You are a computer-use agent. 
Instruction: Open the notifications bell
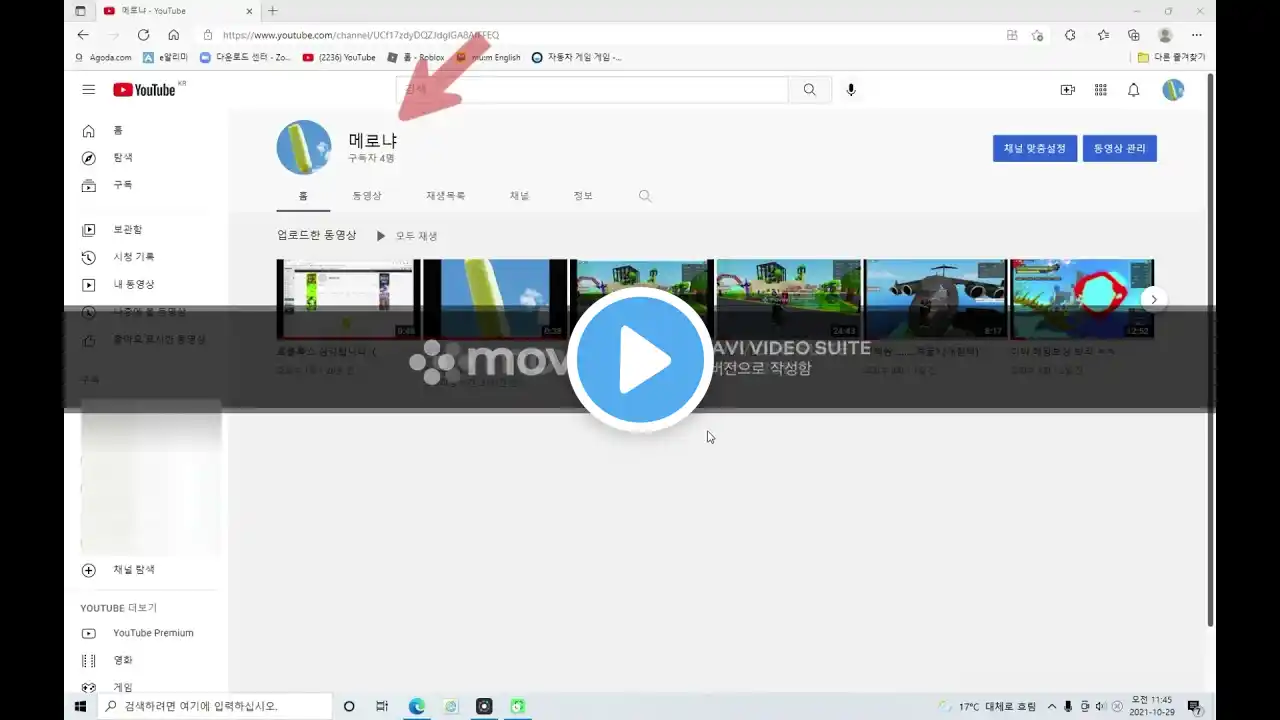(1133, 90)
